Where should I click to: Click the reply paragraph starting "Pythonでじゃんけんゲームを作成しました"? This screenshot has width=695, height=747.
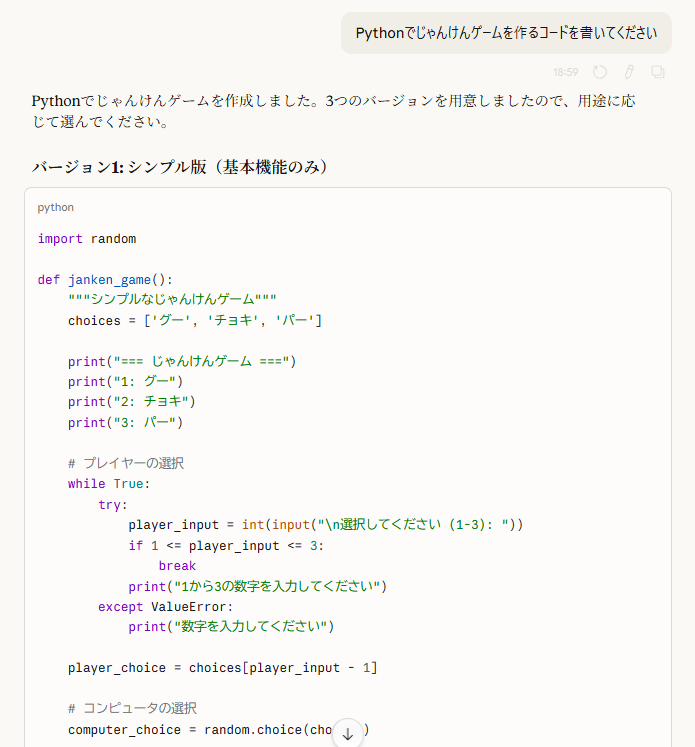pyautogui.click(x=333, y=111)
